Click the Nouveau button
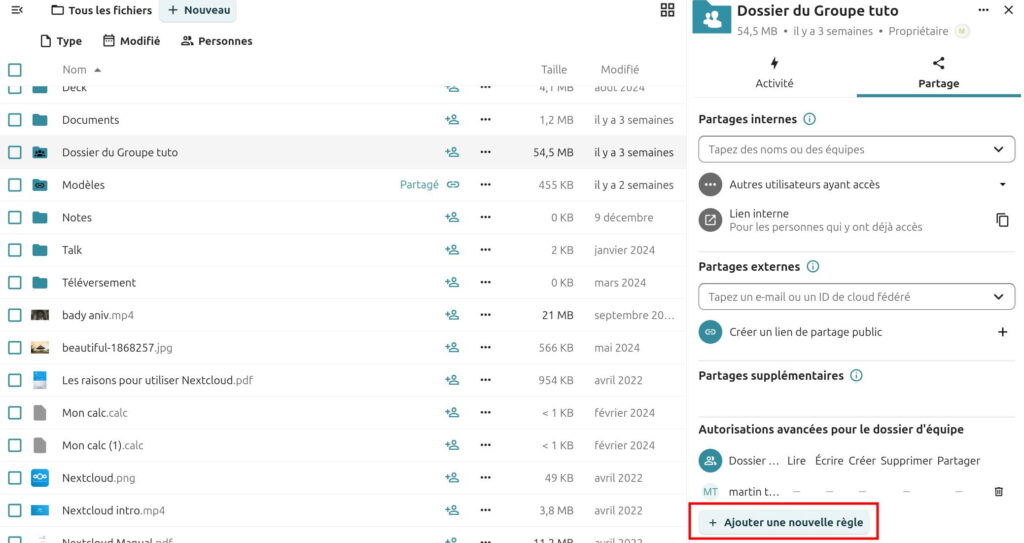Image resolution: width=1024 pixels, height=543 pixels. point(199,10)
